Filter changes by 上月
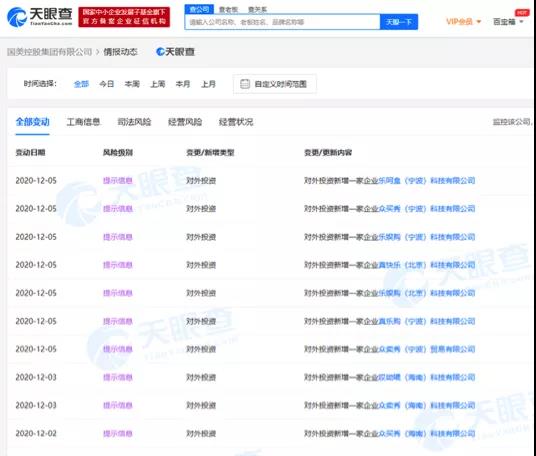536x456 pixels. (x=209, y=84)
